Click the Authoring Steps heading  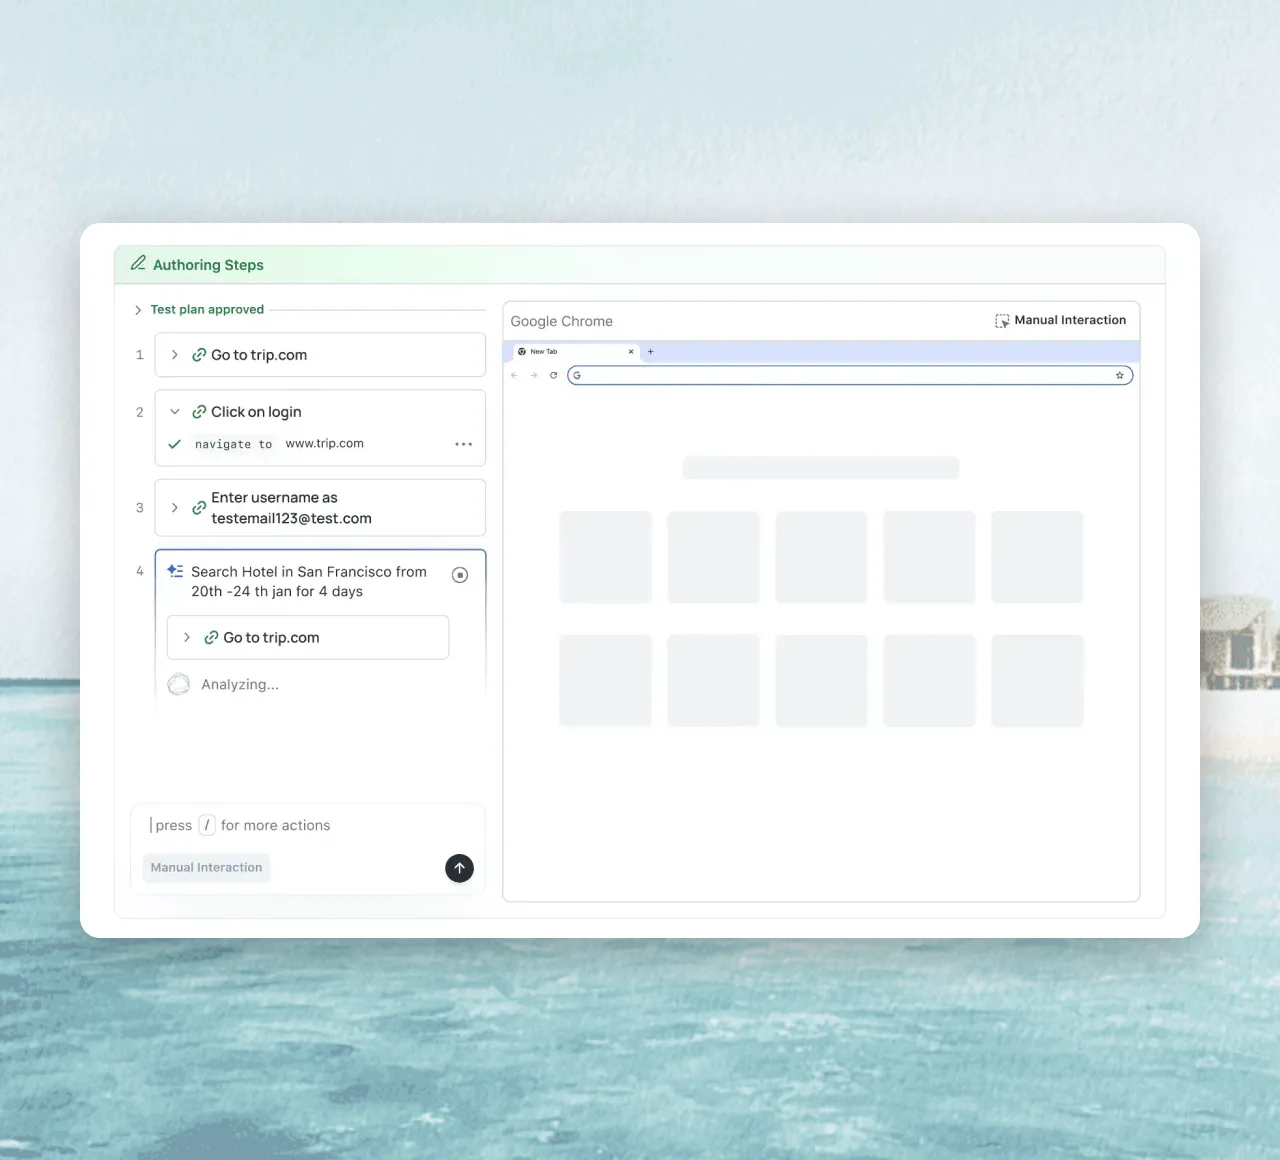tap(208, 265)
